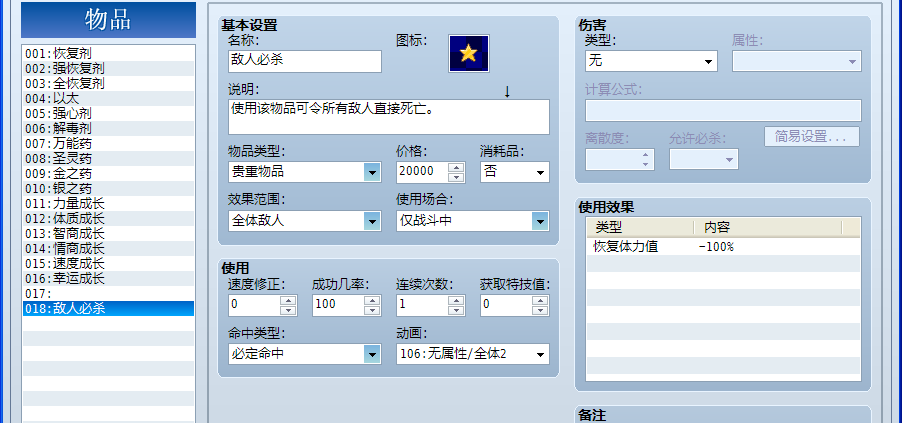Increase 价格 with the up arrow
This screenshot has width=902, height=423.
[456, 167]
